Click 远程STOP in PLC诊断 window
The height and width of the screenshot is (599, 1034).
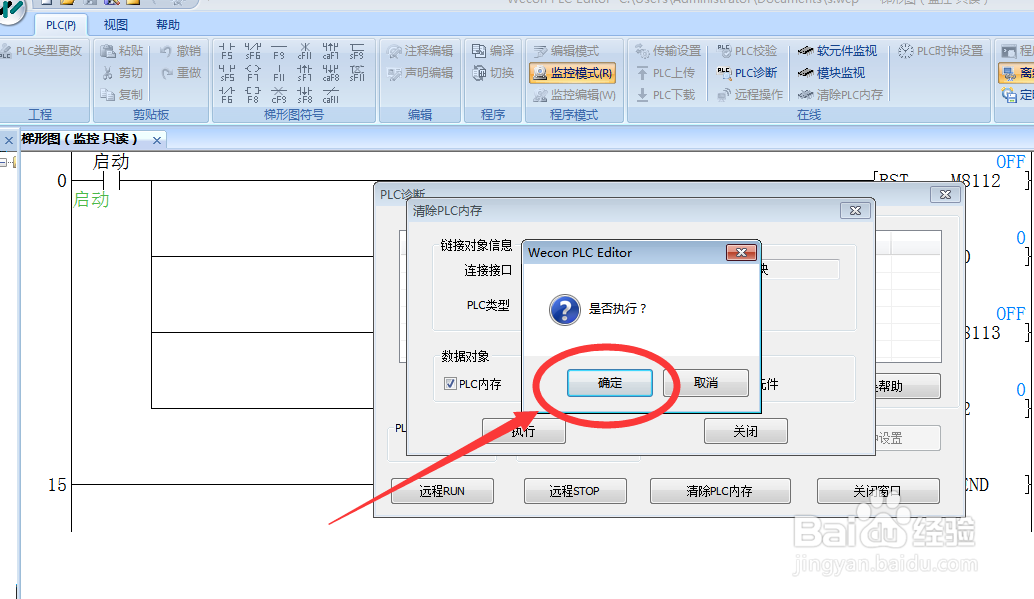(x=575, y=491)
